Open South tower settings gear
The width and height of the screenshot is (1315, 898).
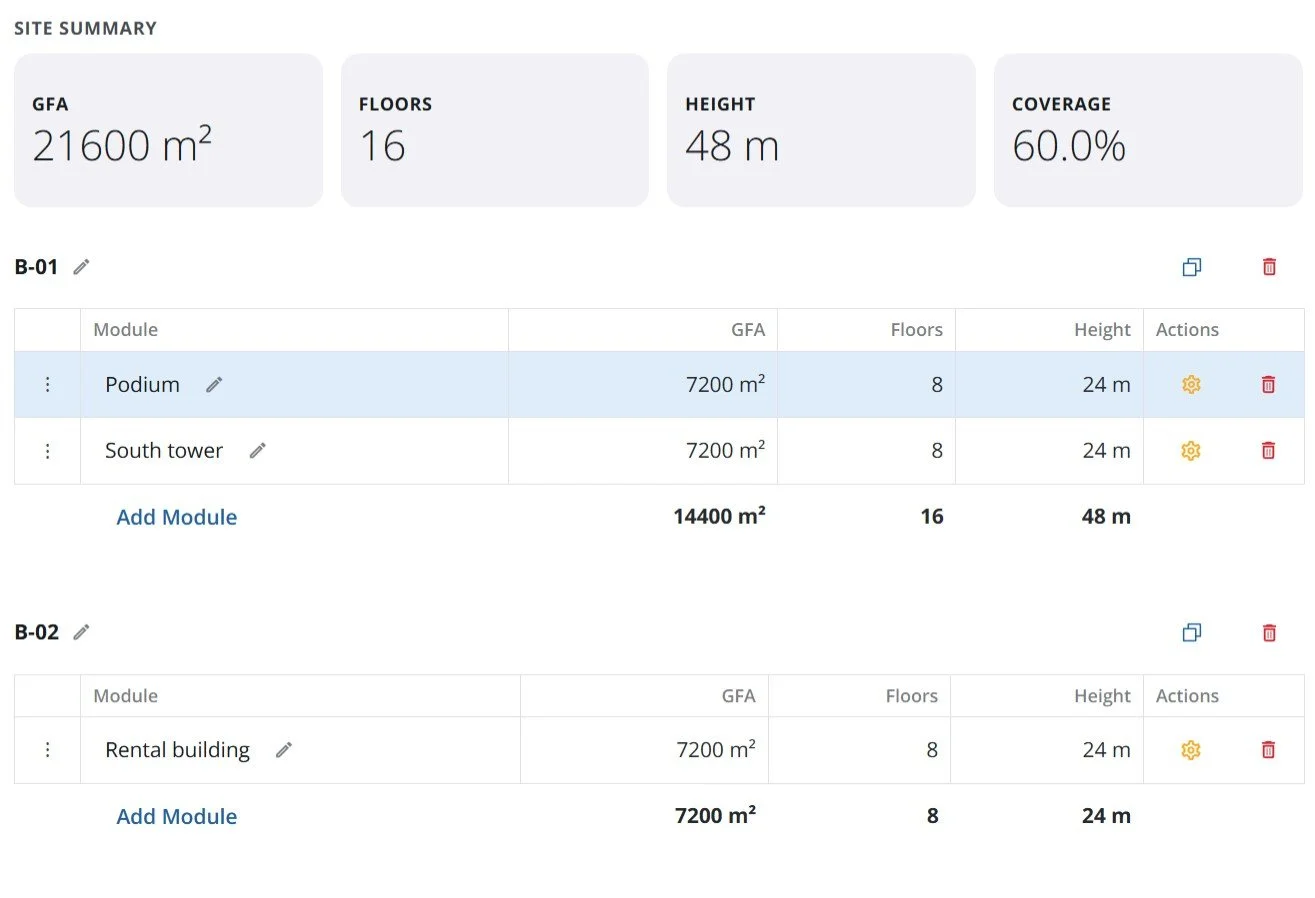pyautogui.click(x=1190, y=451)
